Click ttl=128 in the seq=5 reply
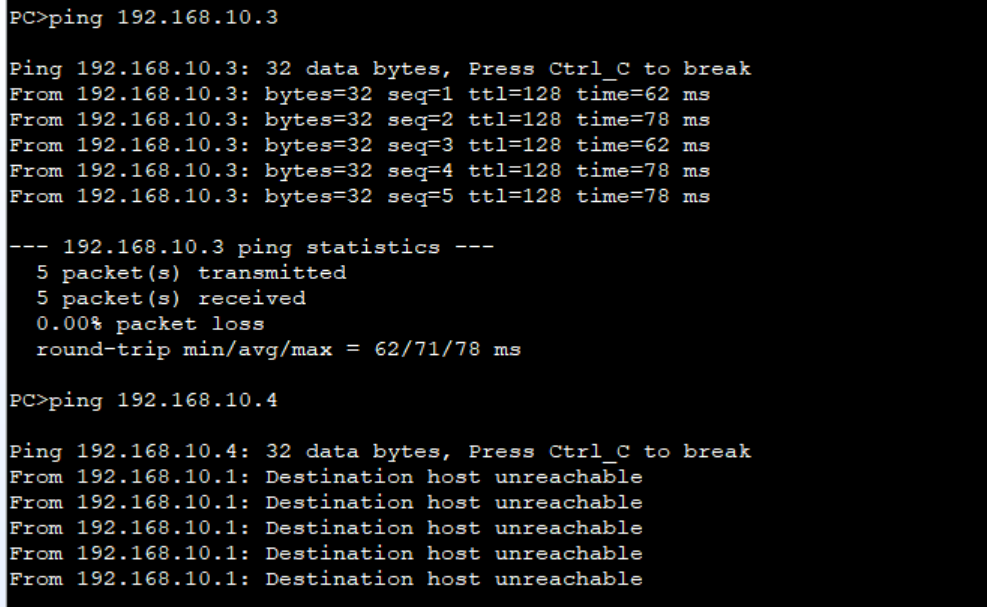987x607 pixels. tap(514, 196)
